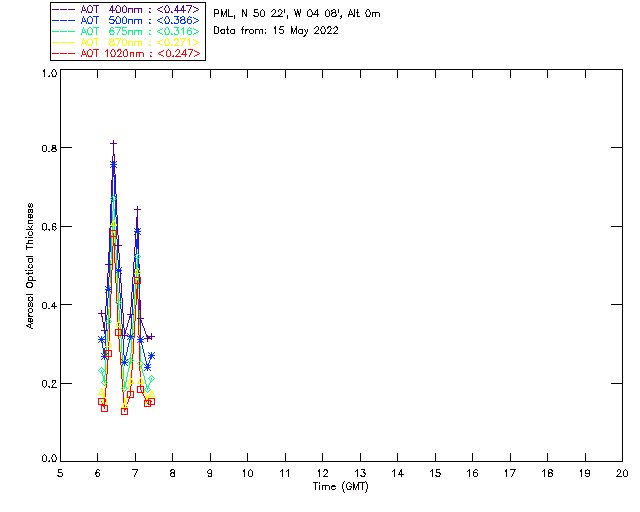Click the red square at the first peak top
The height and width of the screenshot is (512, 640).
pos(114,232)
